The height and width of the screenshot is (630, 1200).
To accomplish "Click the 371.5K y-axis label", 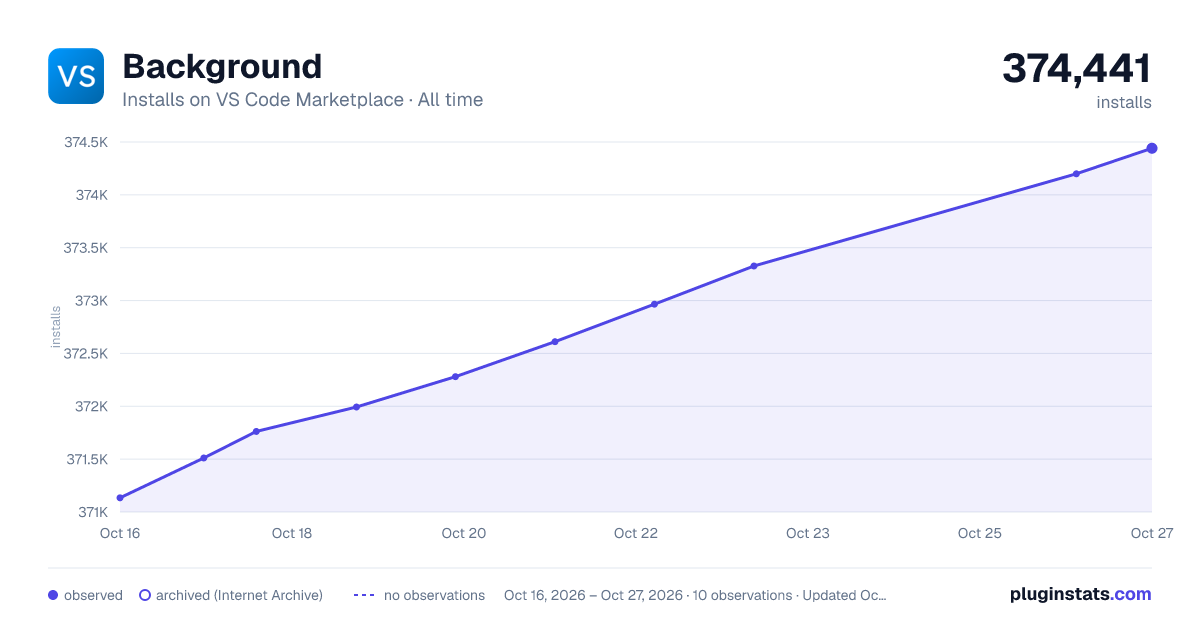I will [x=87, y=460].
